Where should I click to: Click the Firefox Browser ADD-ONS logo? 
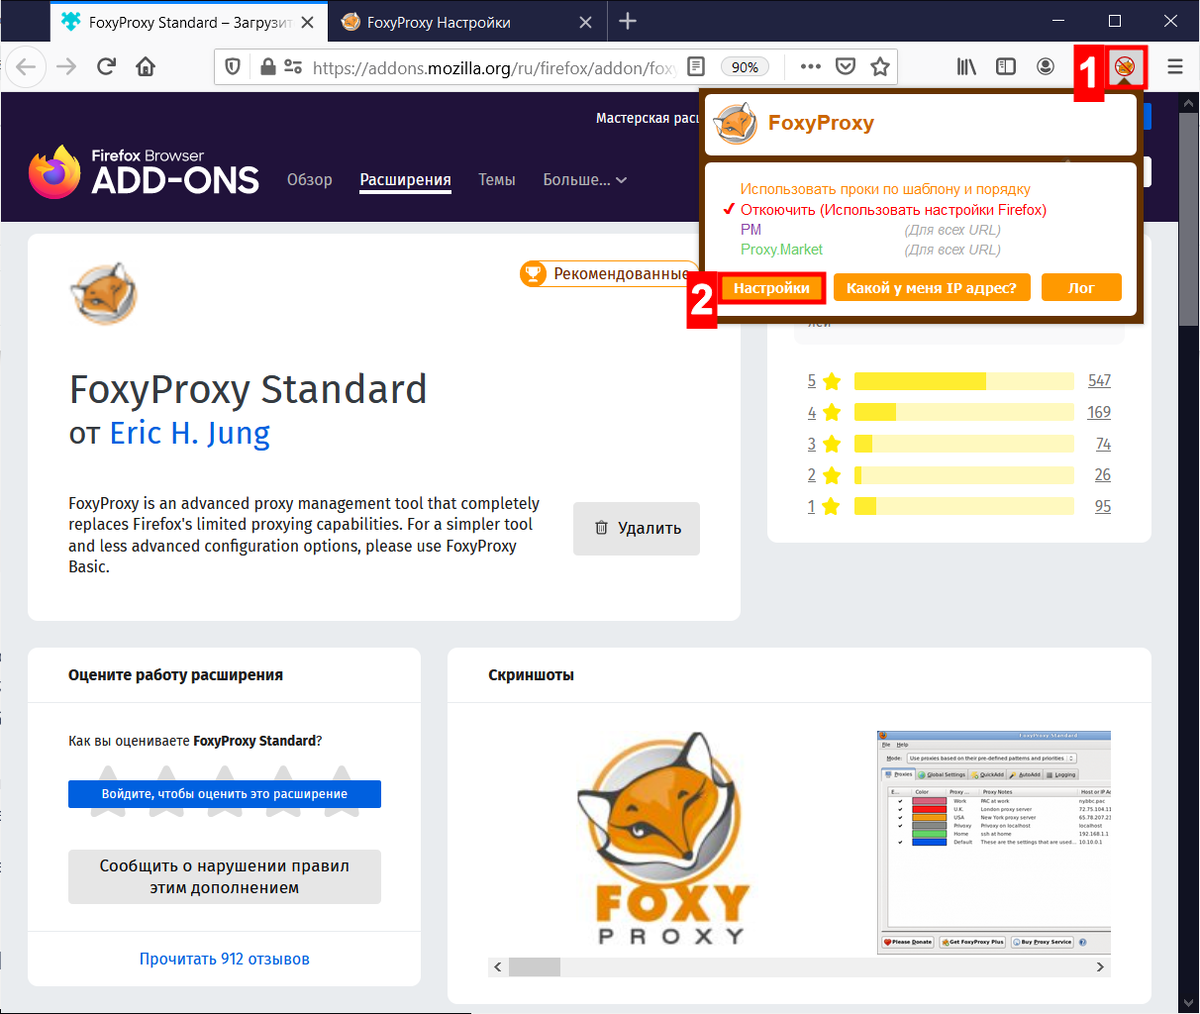144,172
